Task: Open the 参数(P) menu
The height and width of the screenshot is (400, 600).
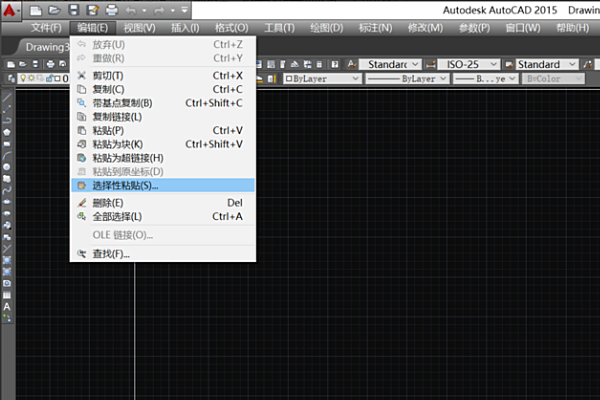Action: tap(474, 28)
